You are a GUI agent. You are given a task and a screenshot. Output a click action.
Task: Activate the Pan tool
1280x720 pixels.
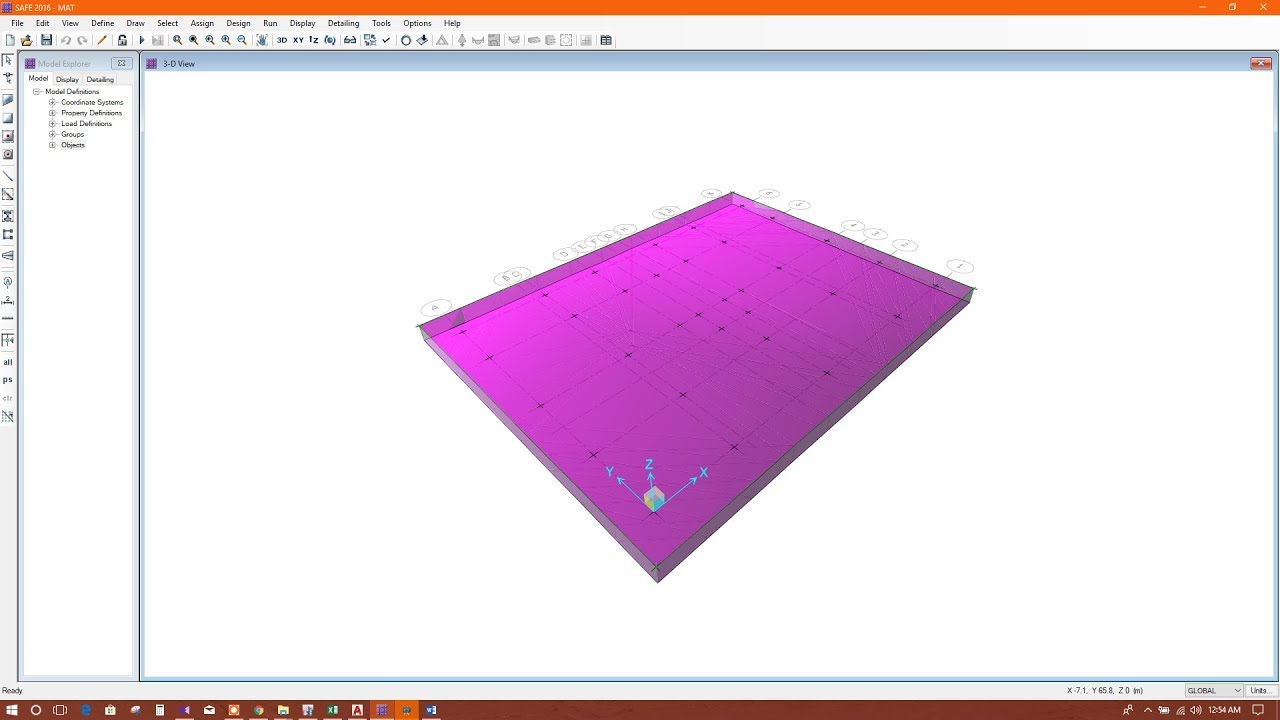click(x=263, y=40)
